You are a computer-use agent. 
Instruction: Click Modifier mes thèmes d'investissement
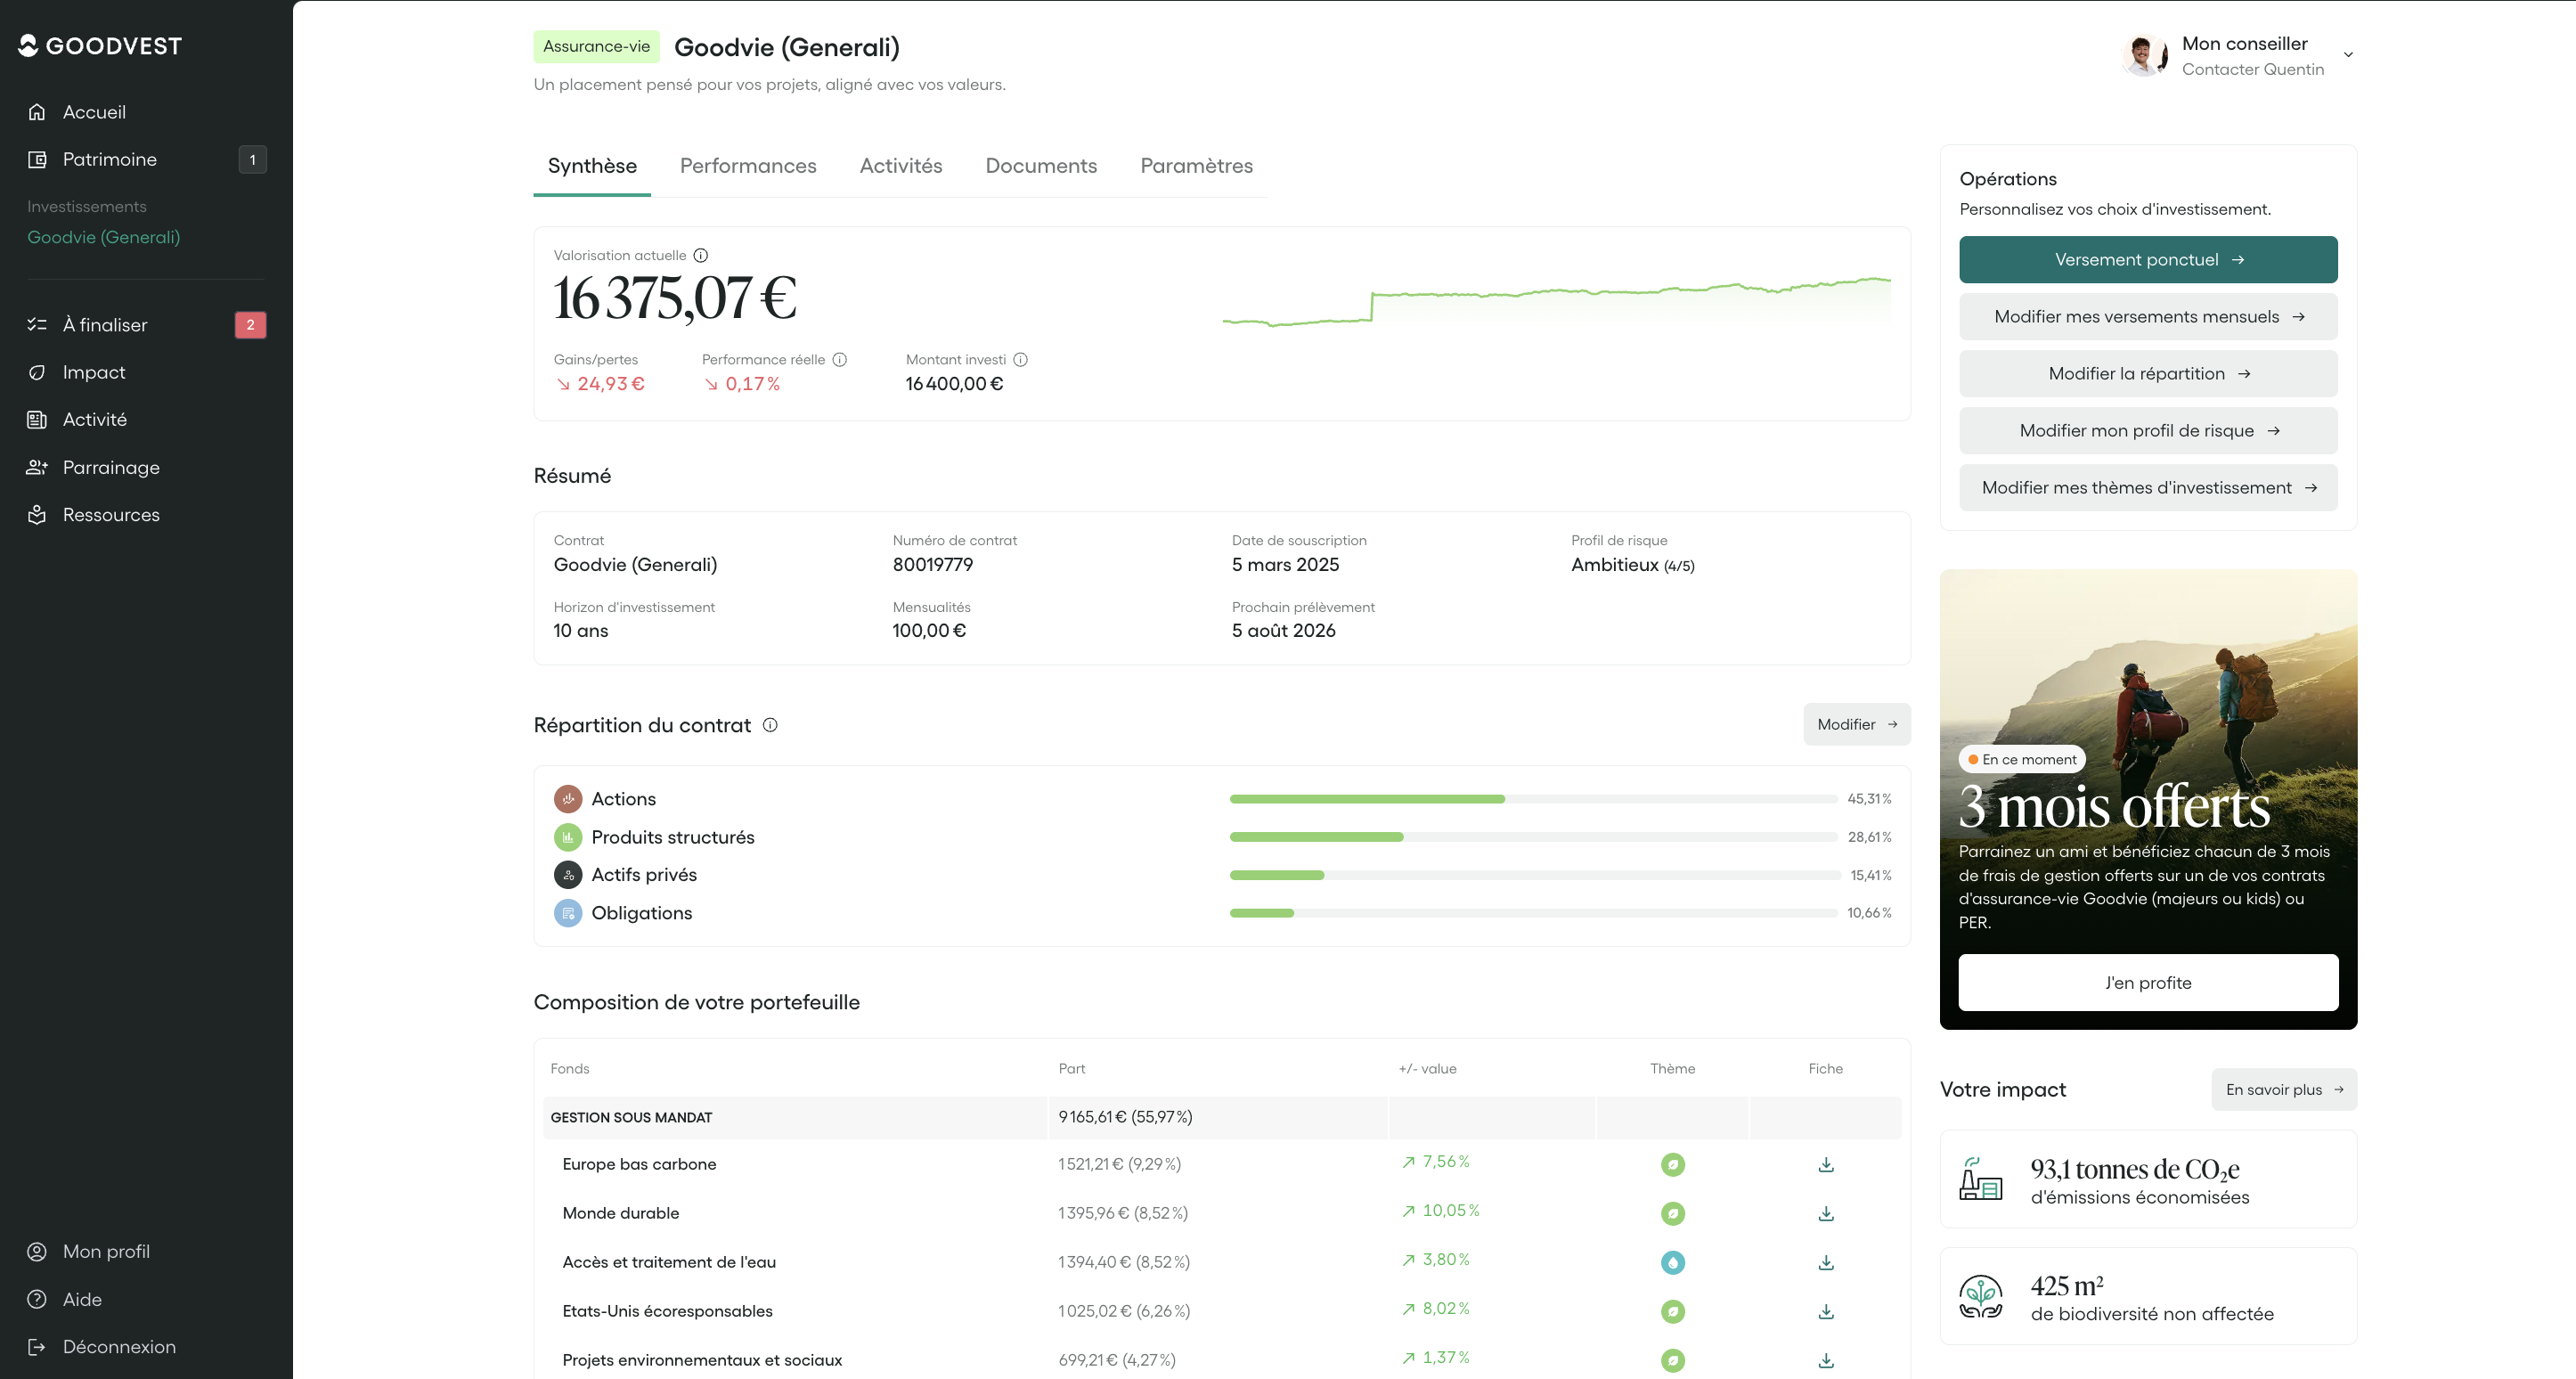coord(2148,488)
